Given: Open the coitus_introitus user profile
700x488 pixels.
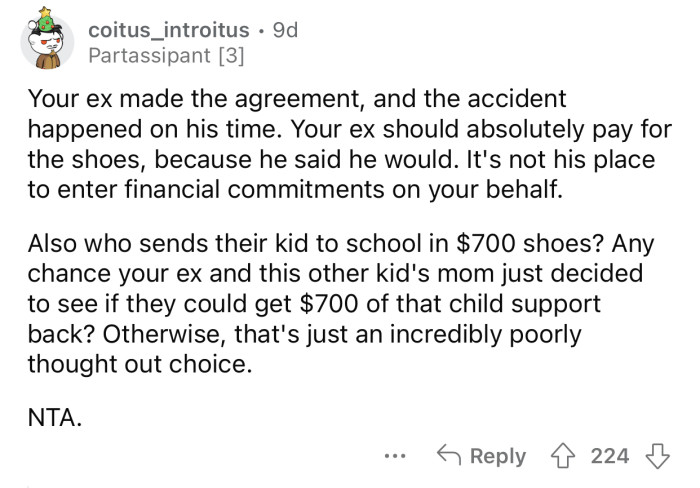Looking at the screenshot, I should click(169, 31).
